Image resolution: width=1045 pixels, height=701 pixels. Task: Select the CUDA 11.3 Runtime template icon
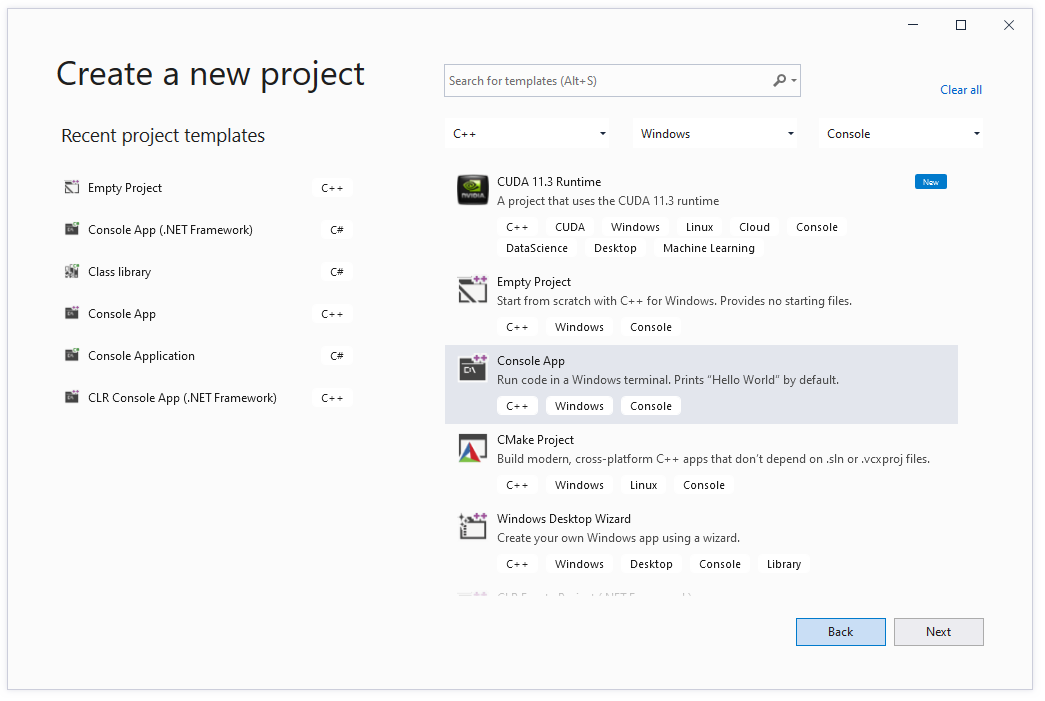(471, 190)
